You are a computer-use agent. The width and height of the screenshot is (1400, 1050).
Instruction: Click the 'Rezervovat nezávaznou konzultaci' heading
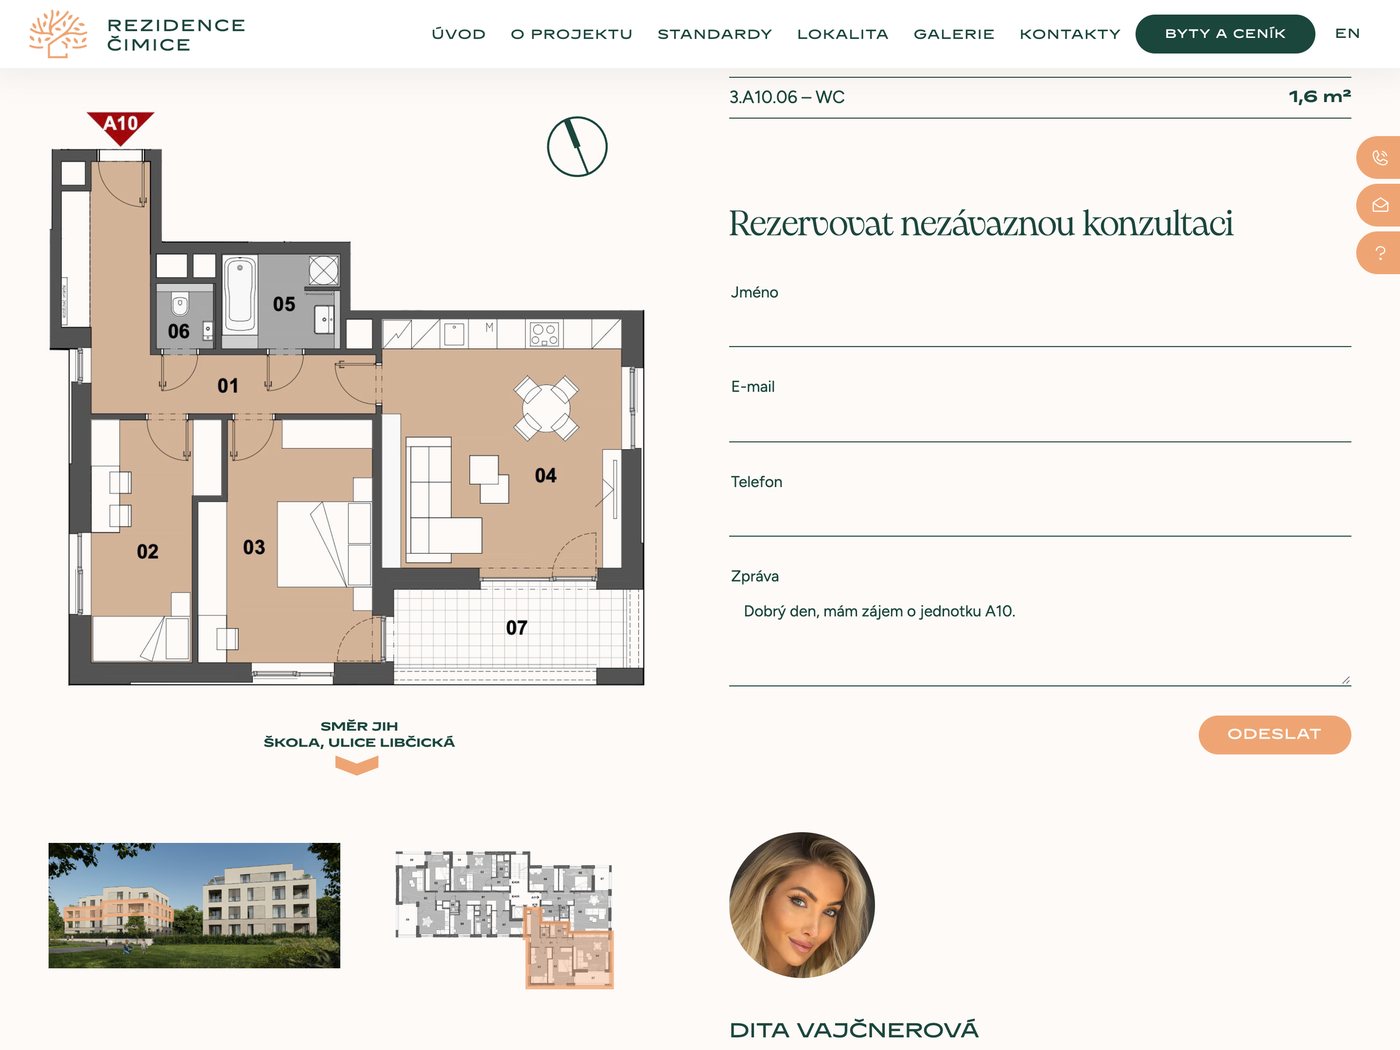(x=981, y=223)
